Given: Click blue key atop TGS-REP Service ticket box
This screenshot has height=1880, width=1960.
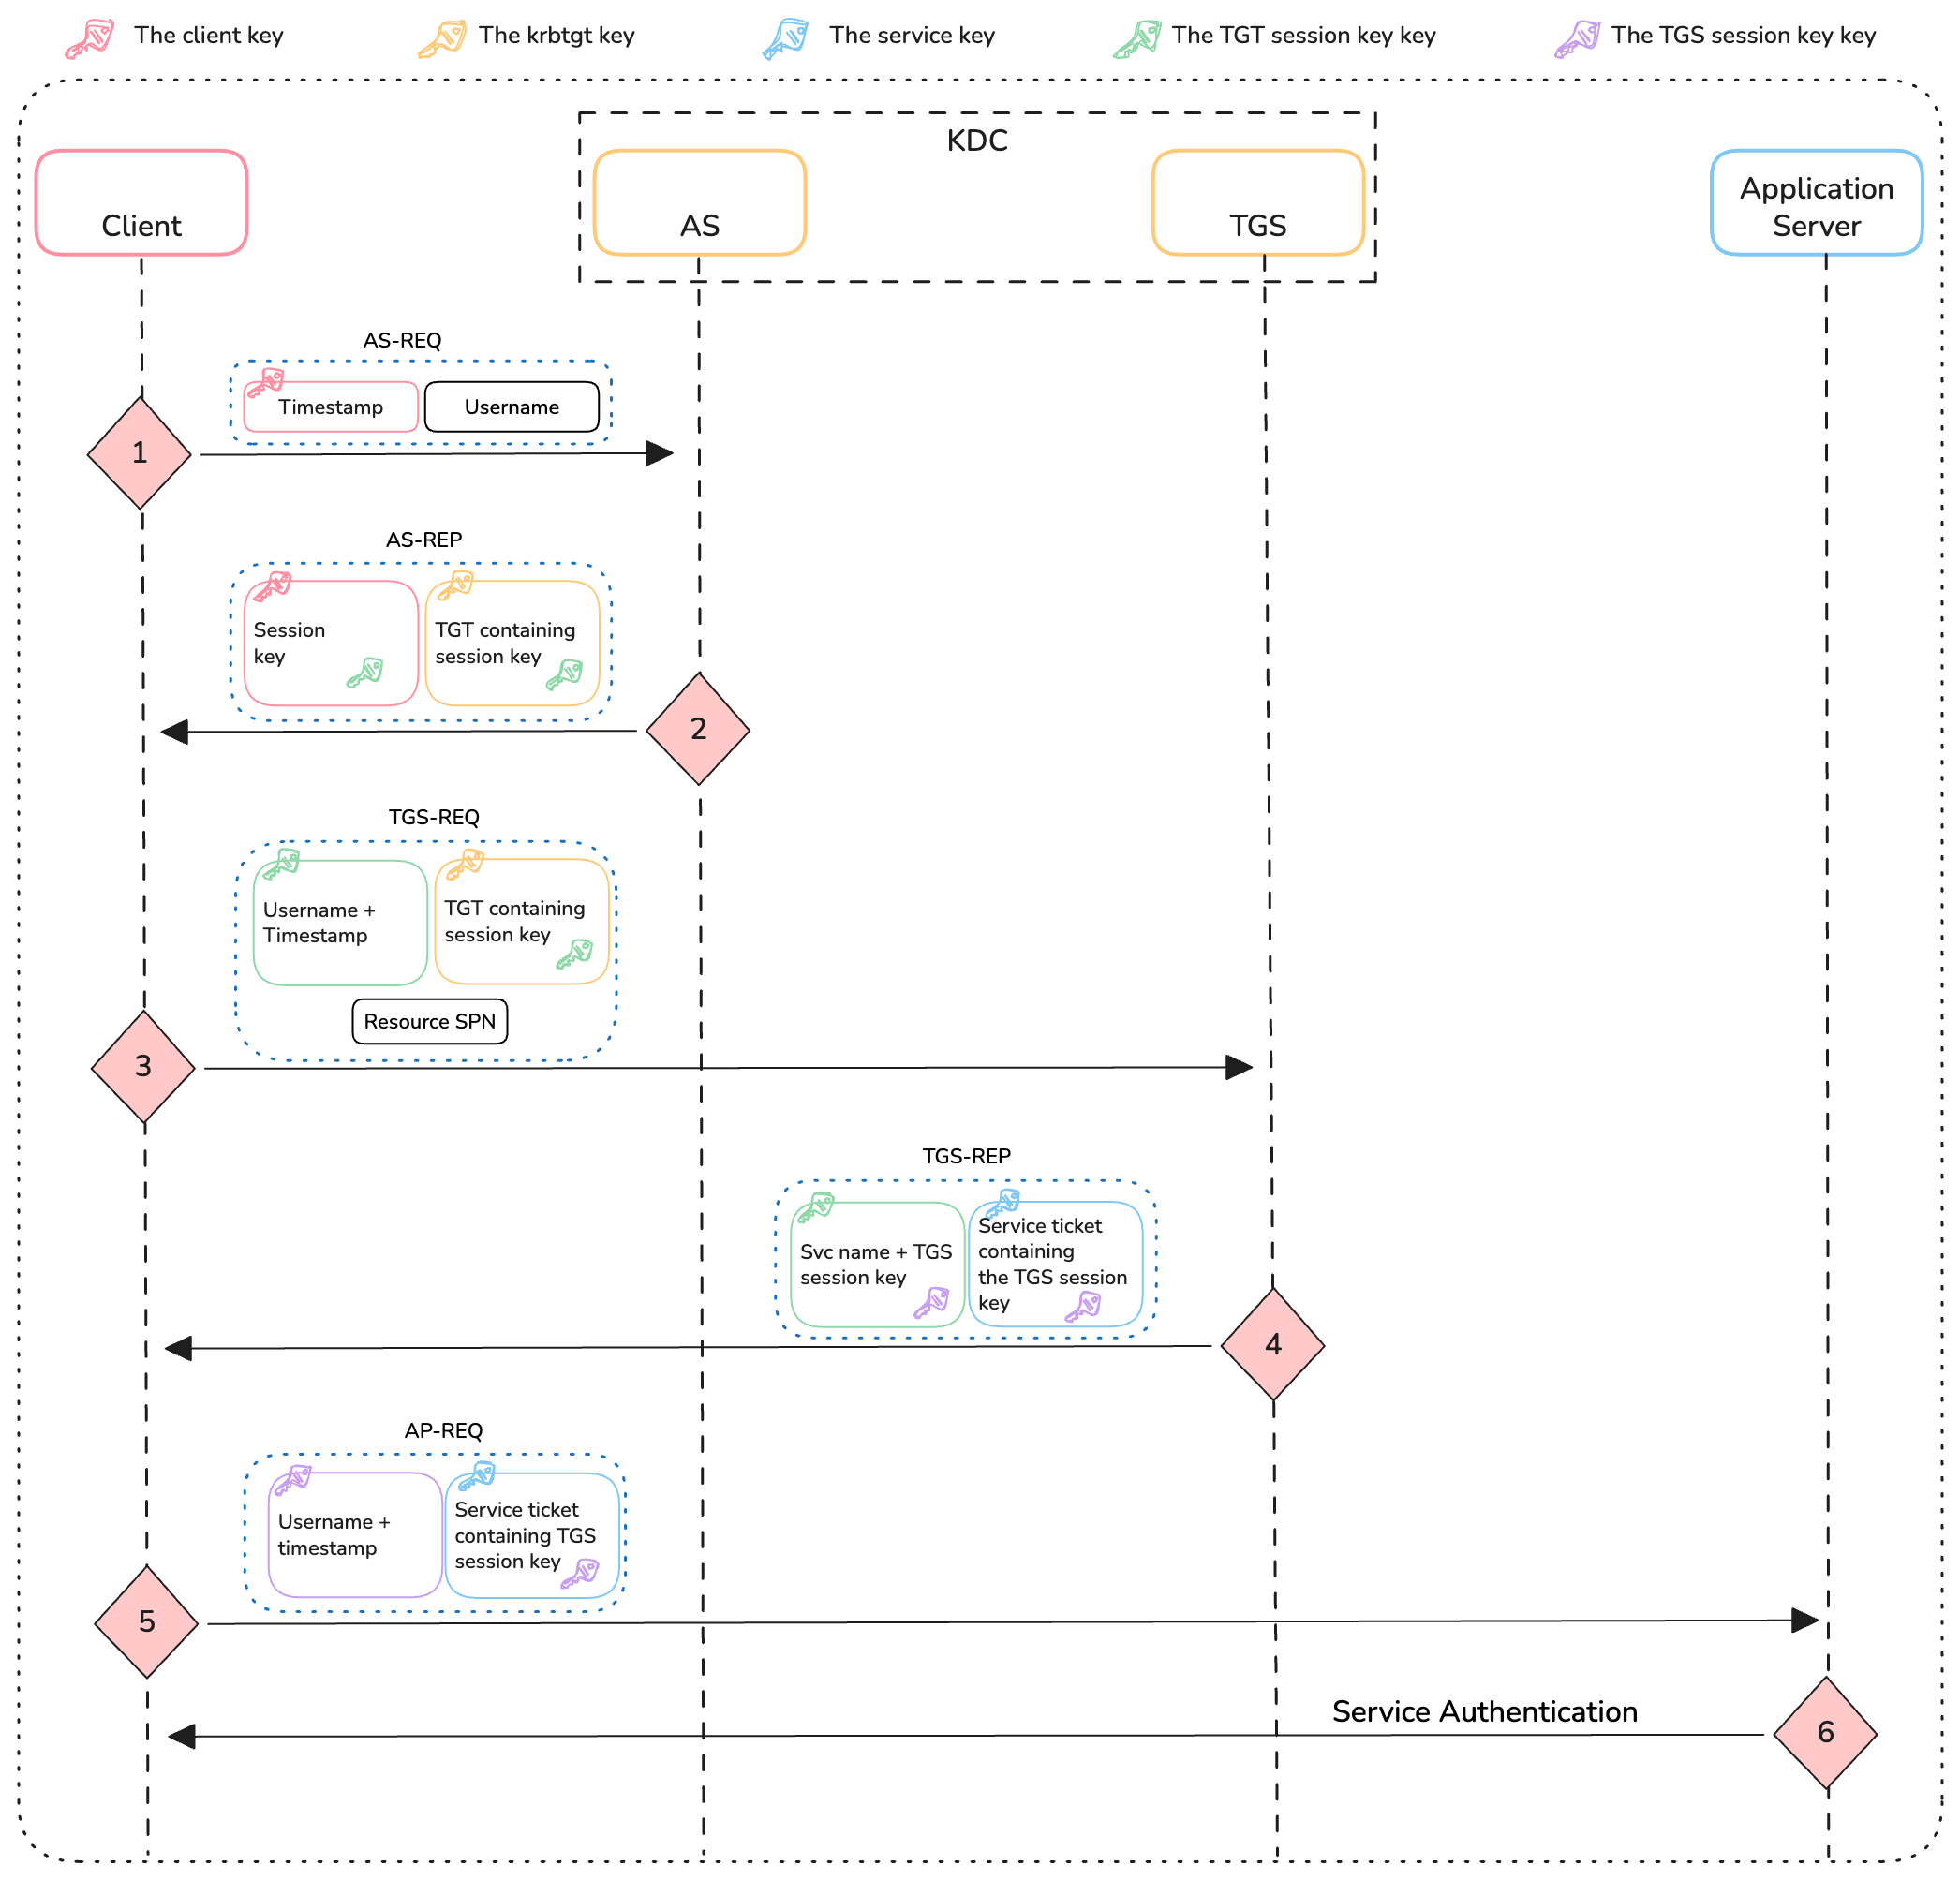Looking at the screenshot, I should [x=1002, y=1203].
